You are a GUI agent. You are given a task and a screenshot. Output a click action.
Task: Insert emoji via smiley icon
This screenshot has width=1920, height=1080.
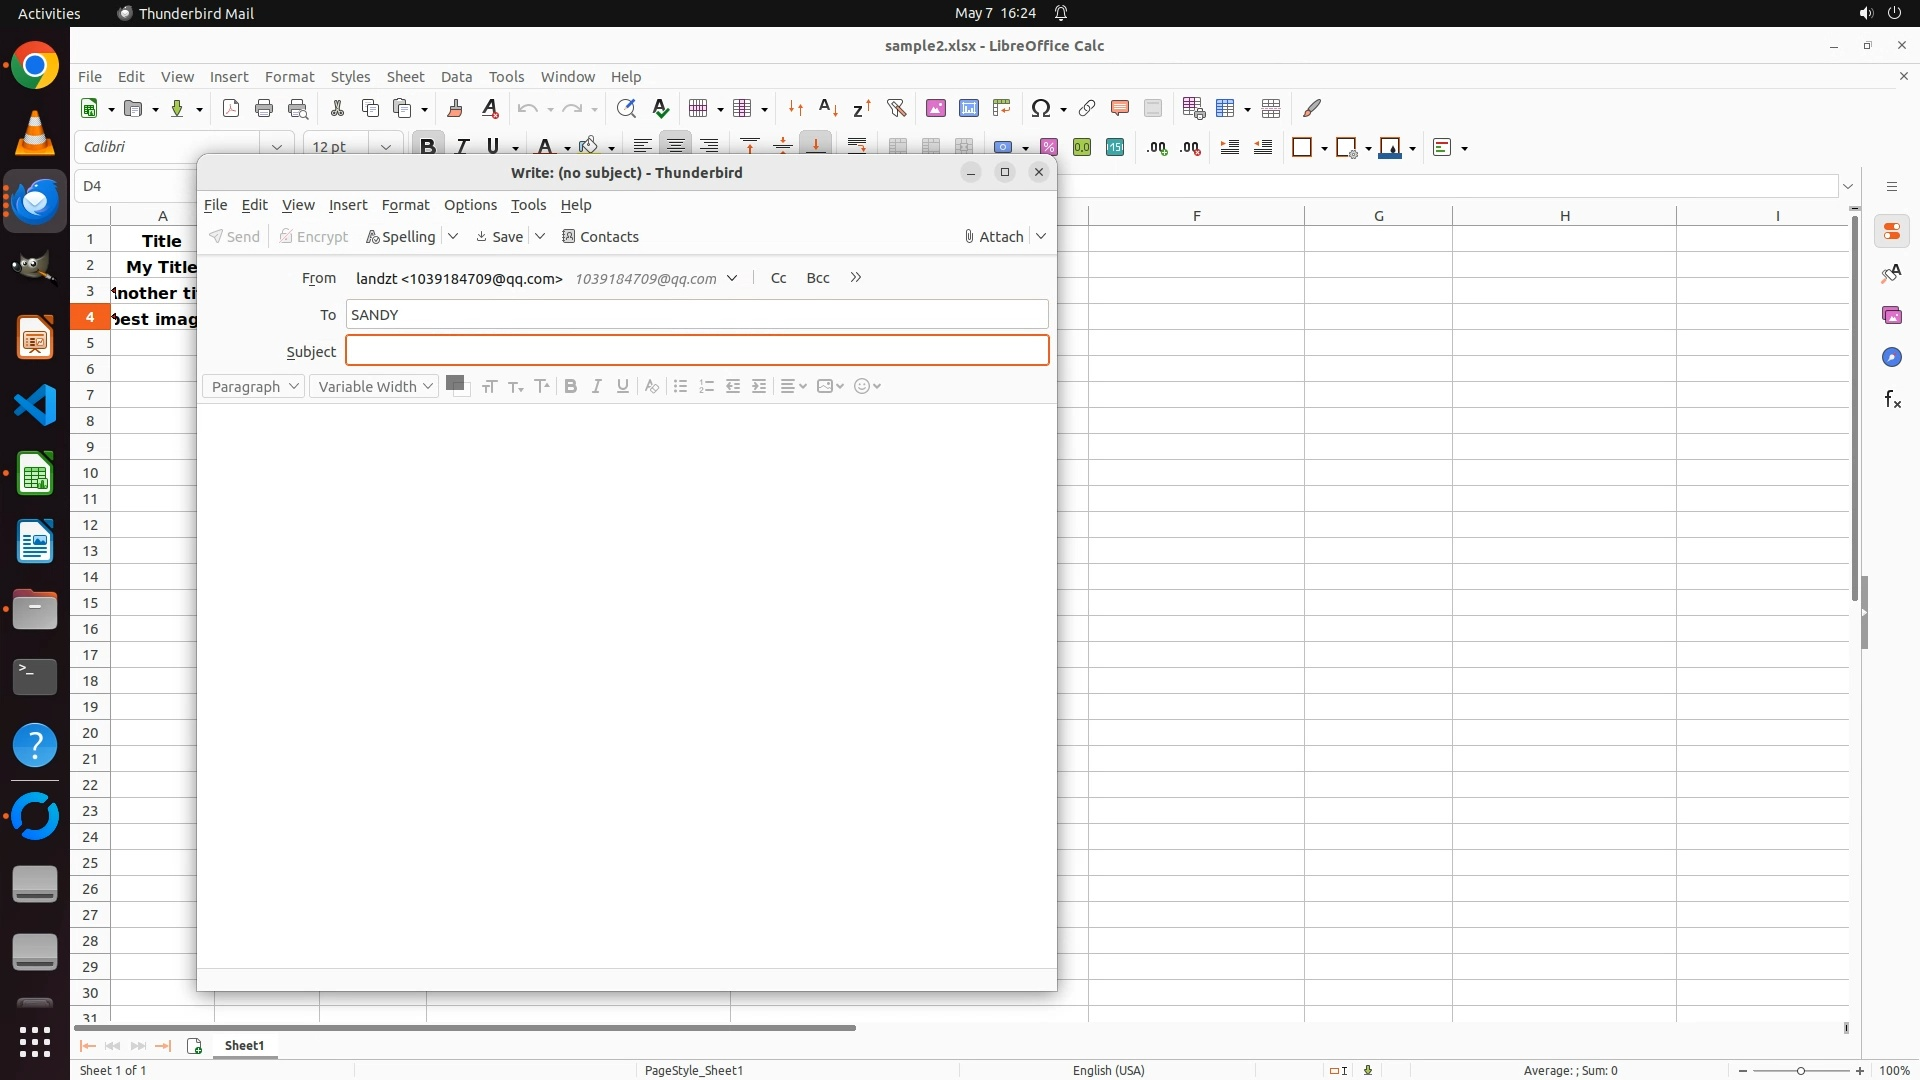click(x=862, y=386)
